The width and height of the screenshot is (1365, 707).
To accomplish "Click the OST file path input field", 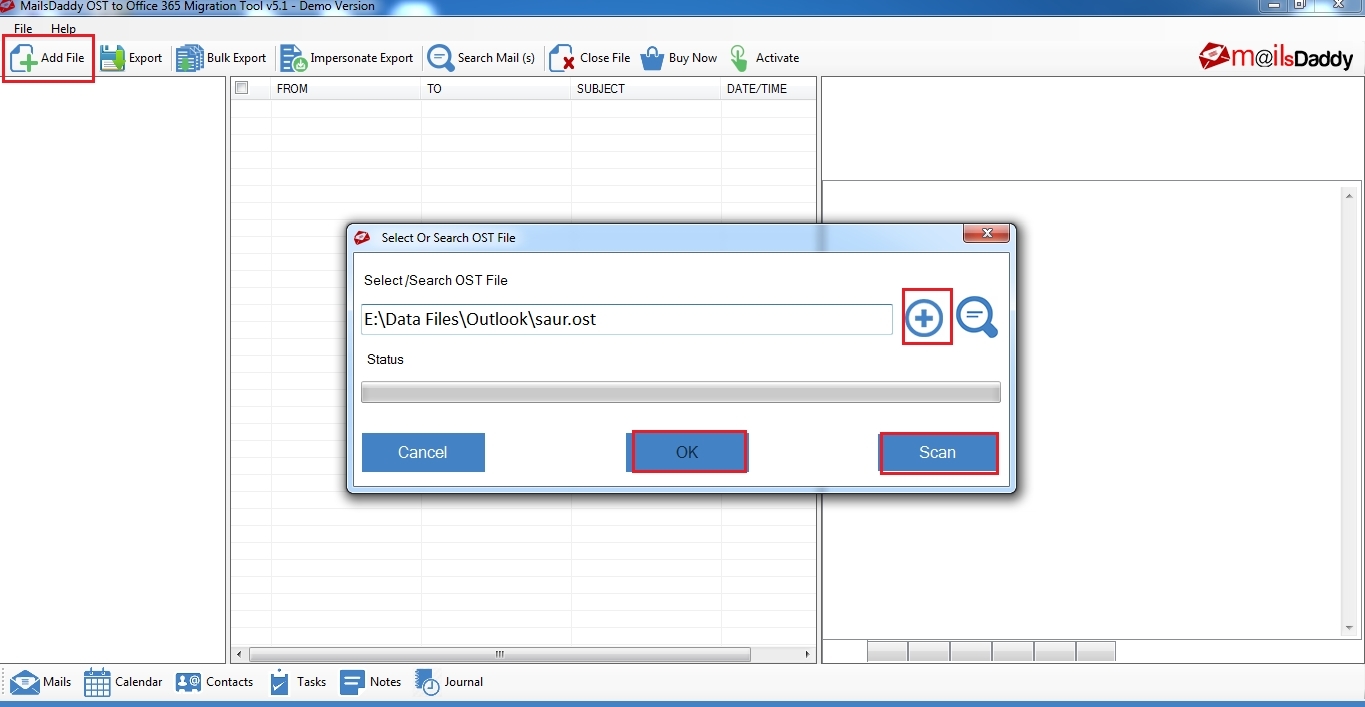I will click(x=627, y=320).
